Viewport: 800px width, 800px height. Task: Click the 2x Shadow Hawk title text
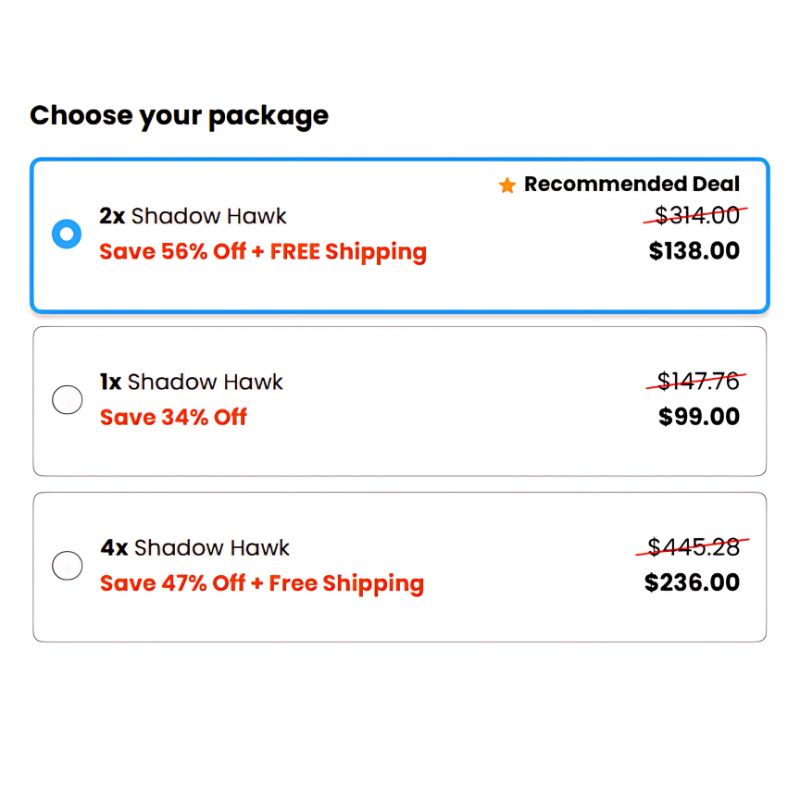pyautogui.click(x=193, y=216)
